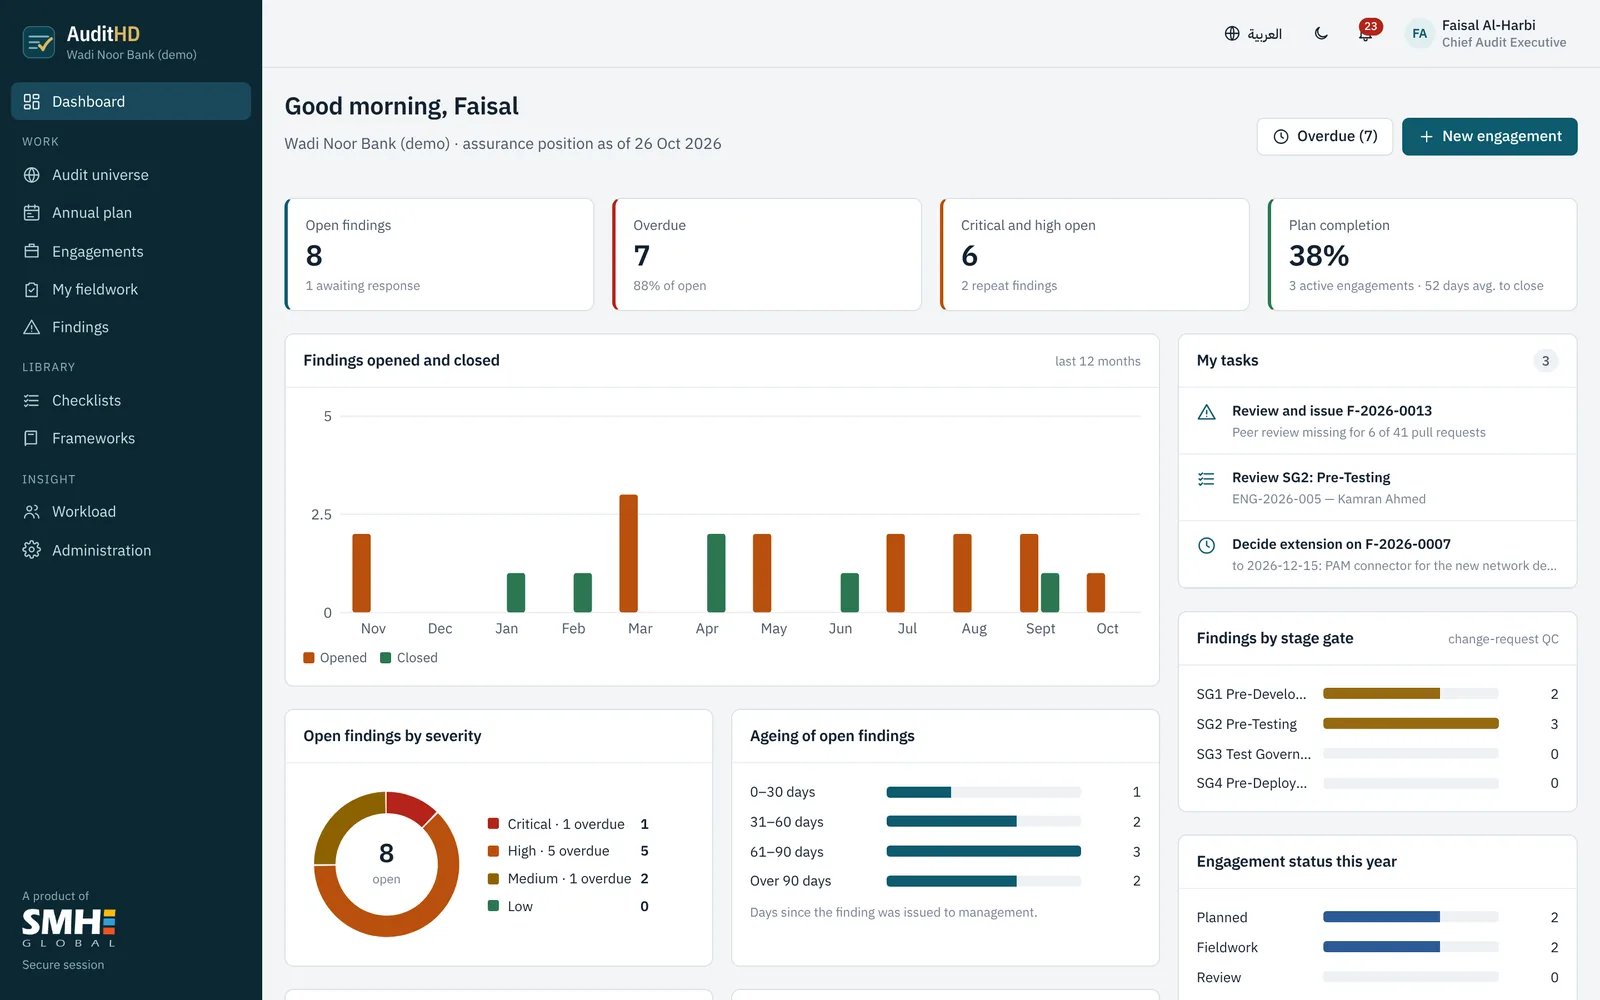The image size is (1600, 1000).
Task: Click the March opened bar in chart
Action: tap(629, 553)
